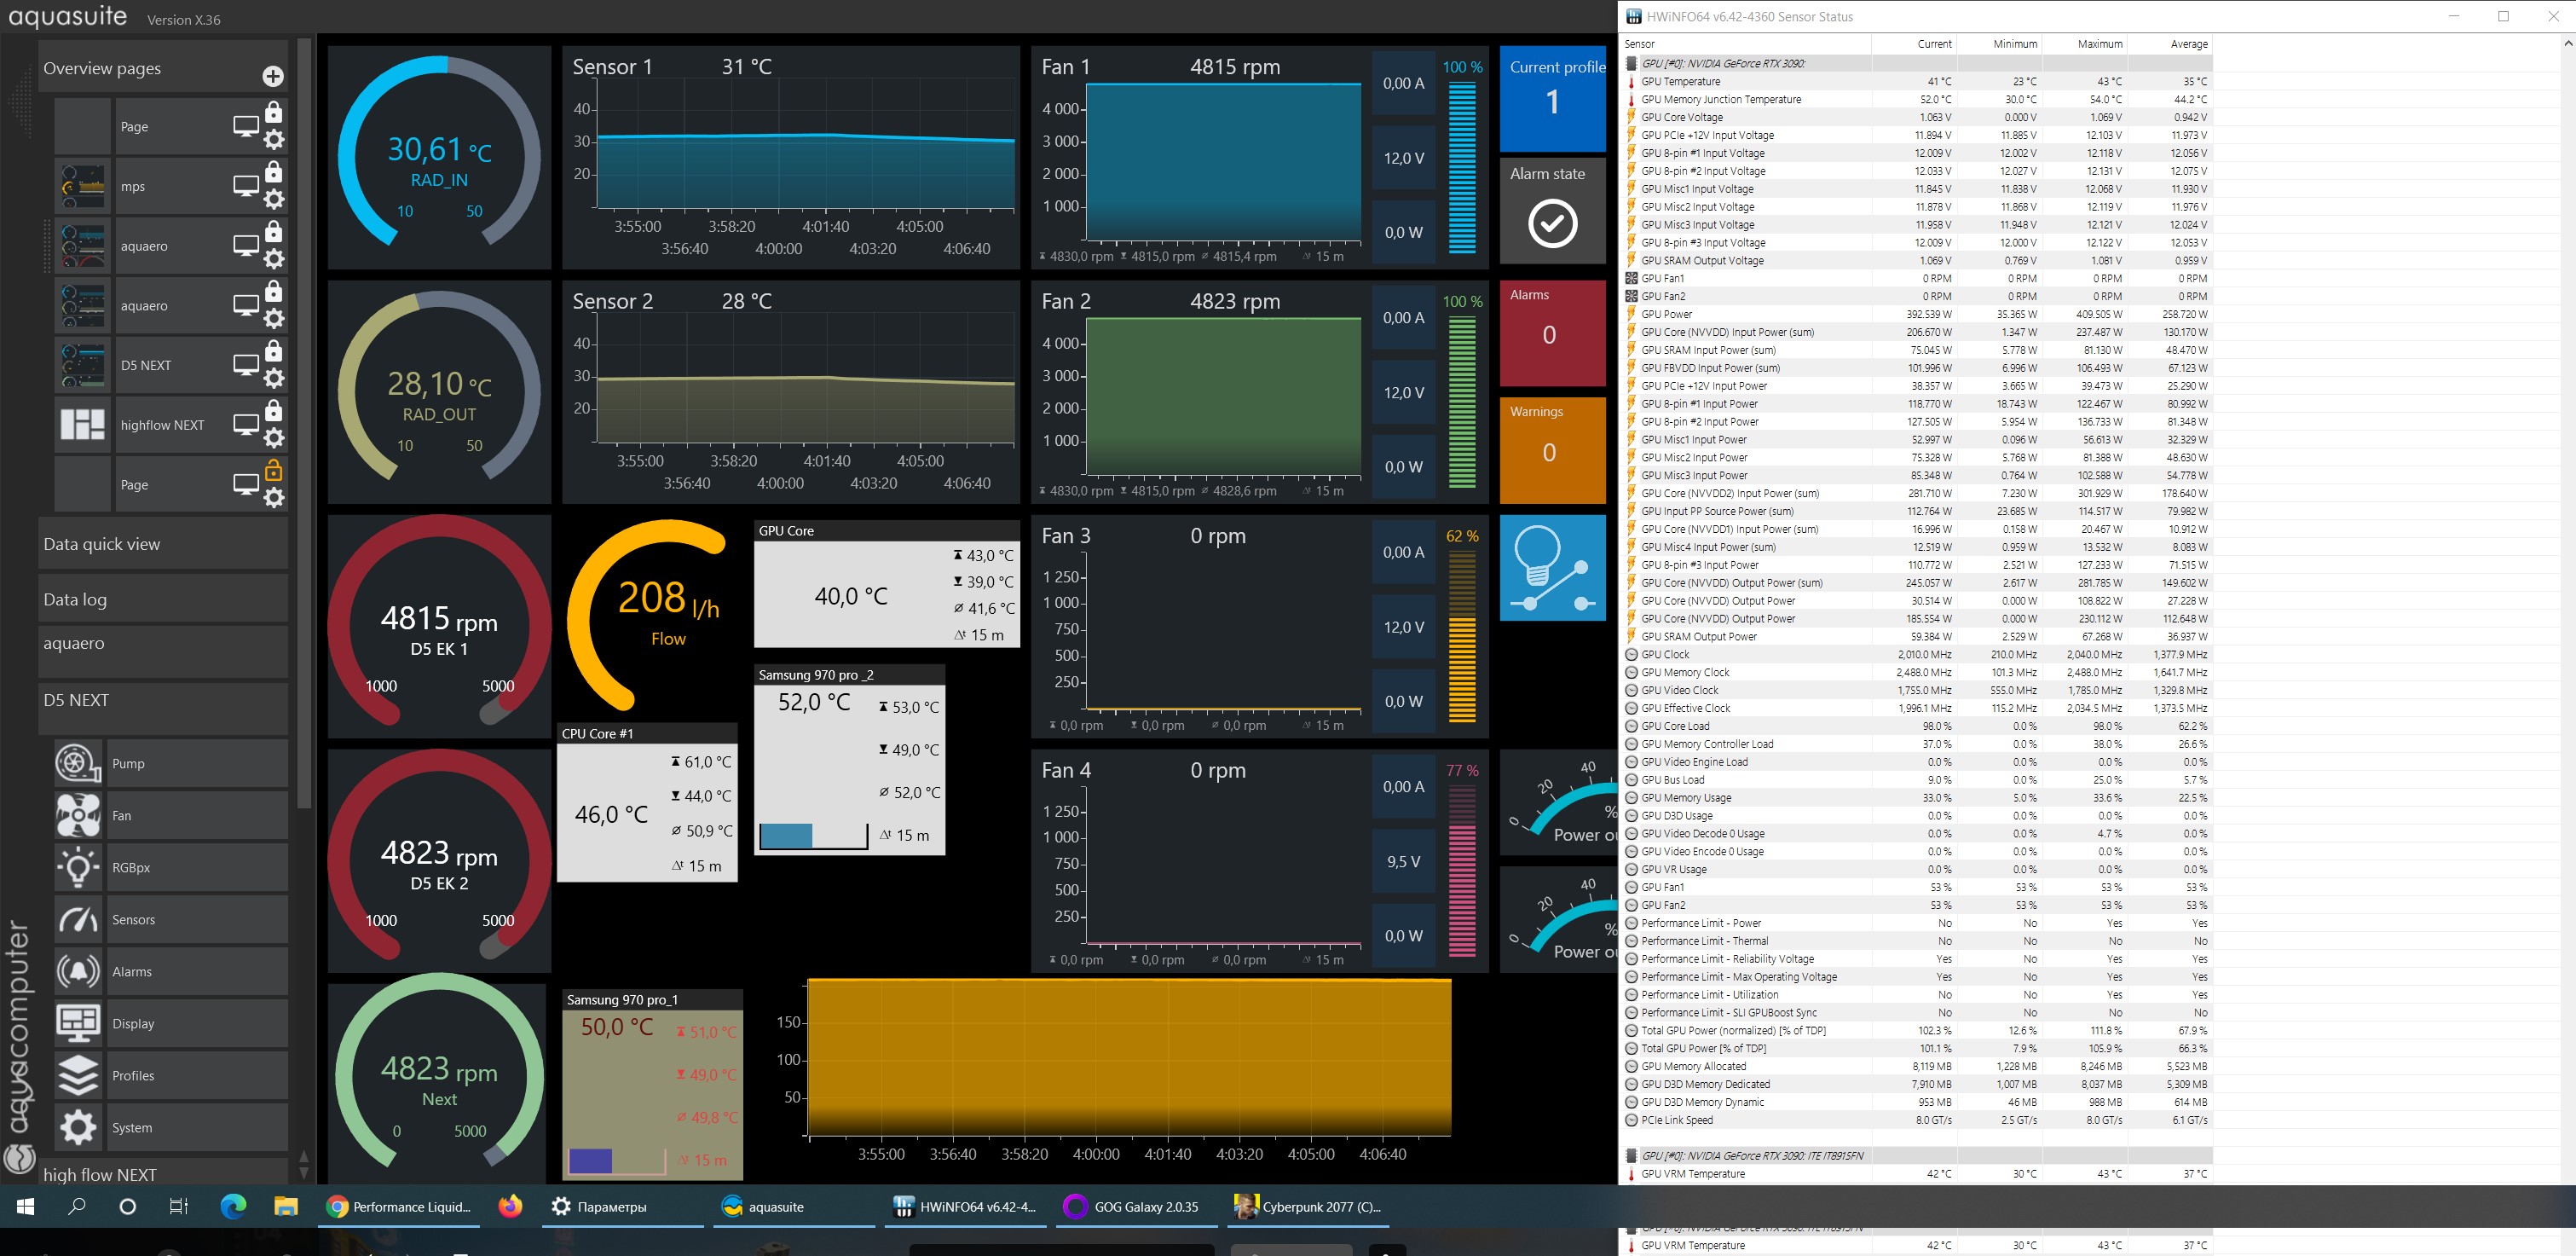The height and width of the screenshot is (1256, 2576).
Task: Collapse the D5 NEXT device section
Action: [162, 700]
